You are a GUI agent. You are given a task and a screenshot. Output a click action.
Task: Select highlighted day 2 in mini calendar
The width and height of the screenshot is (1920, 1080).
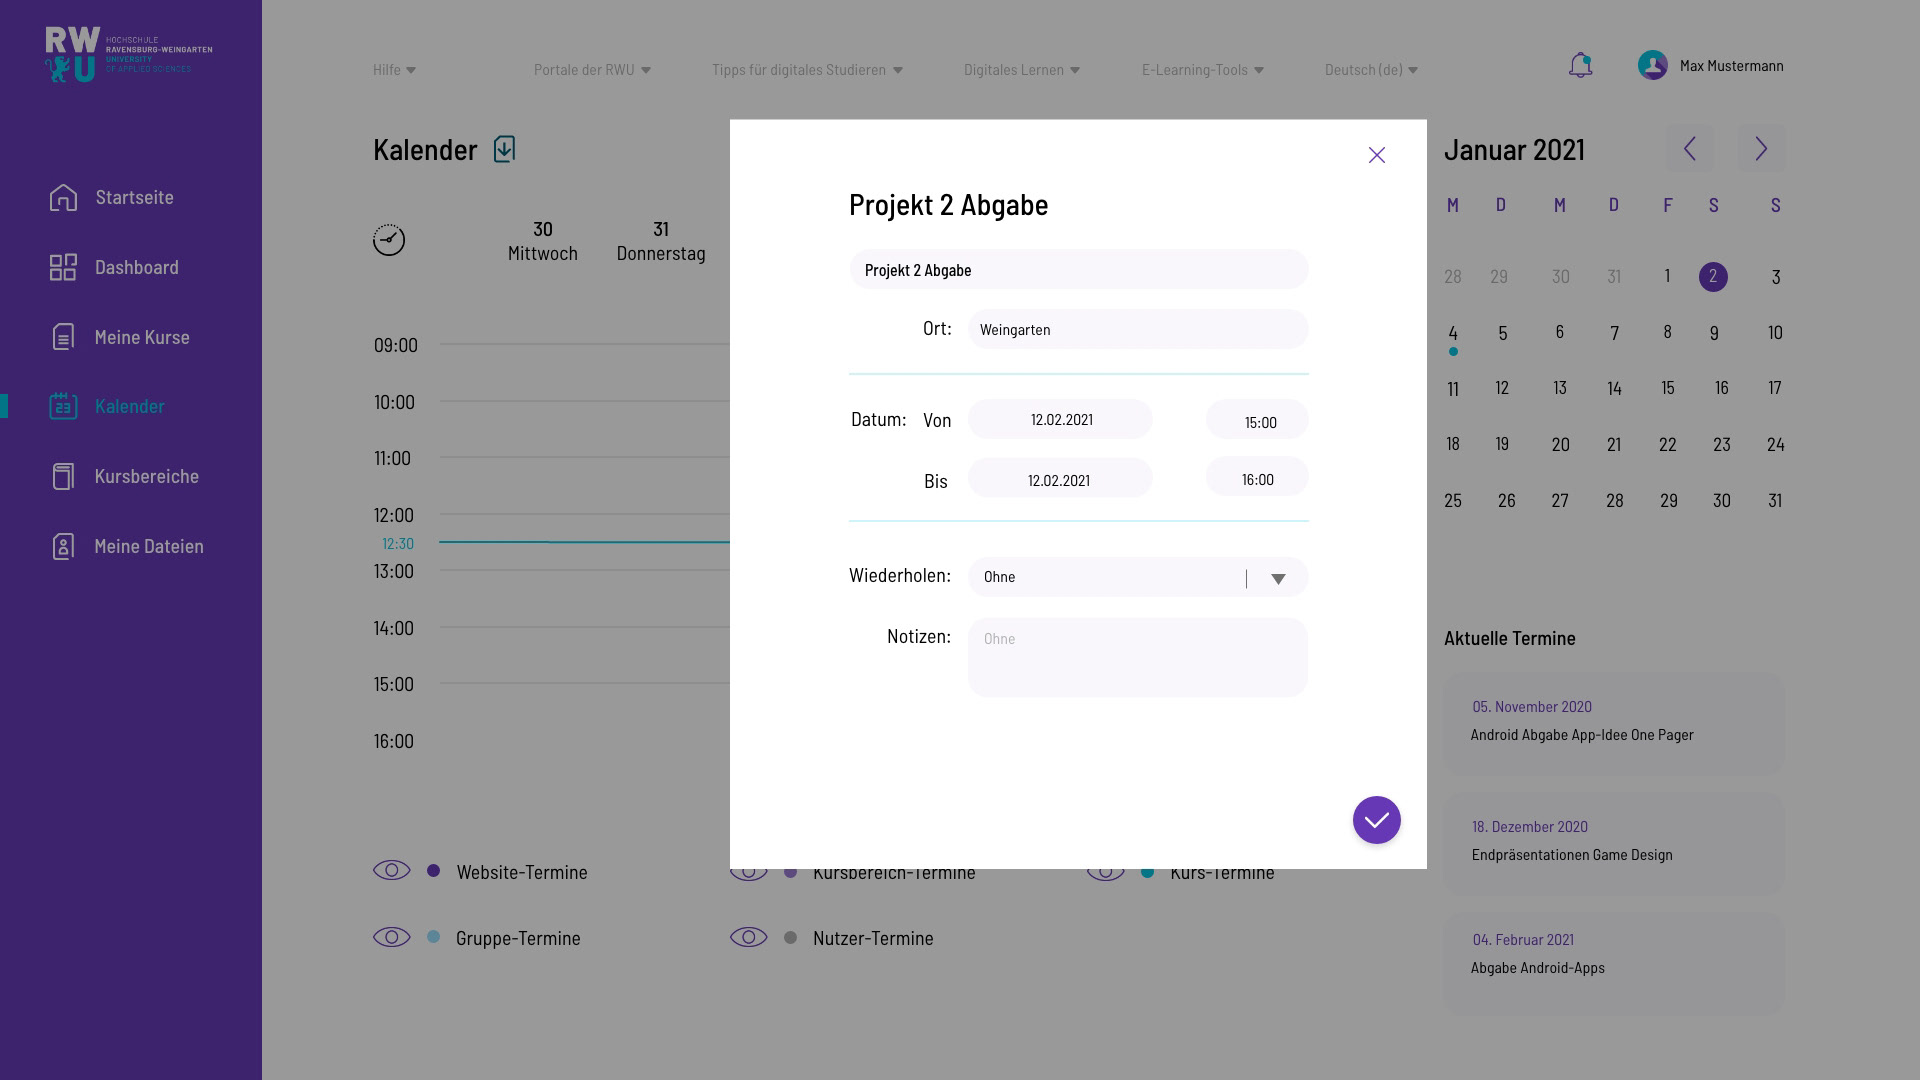1713,277
